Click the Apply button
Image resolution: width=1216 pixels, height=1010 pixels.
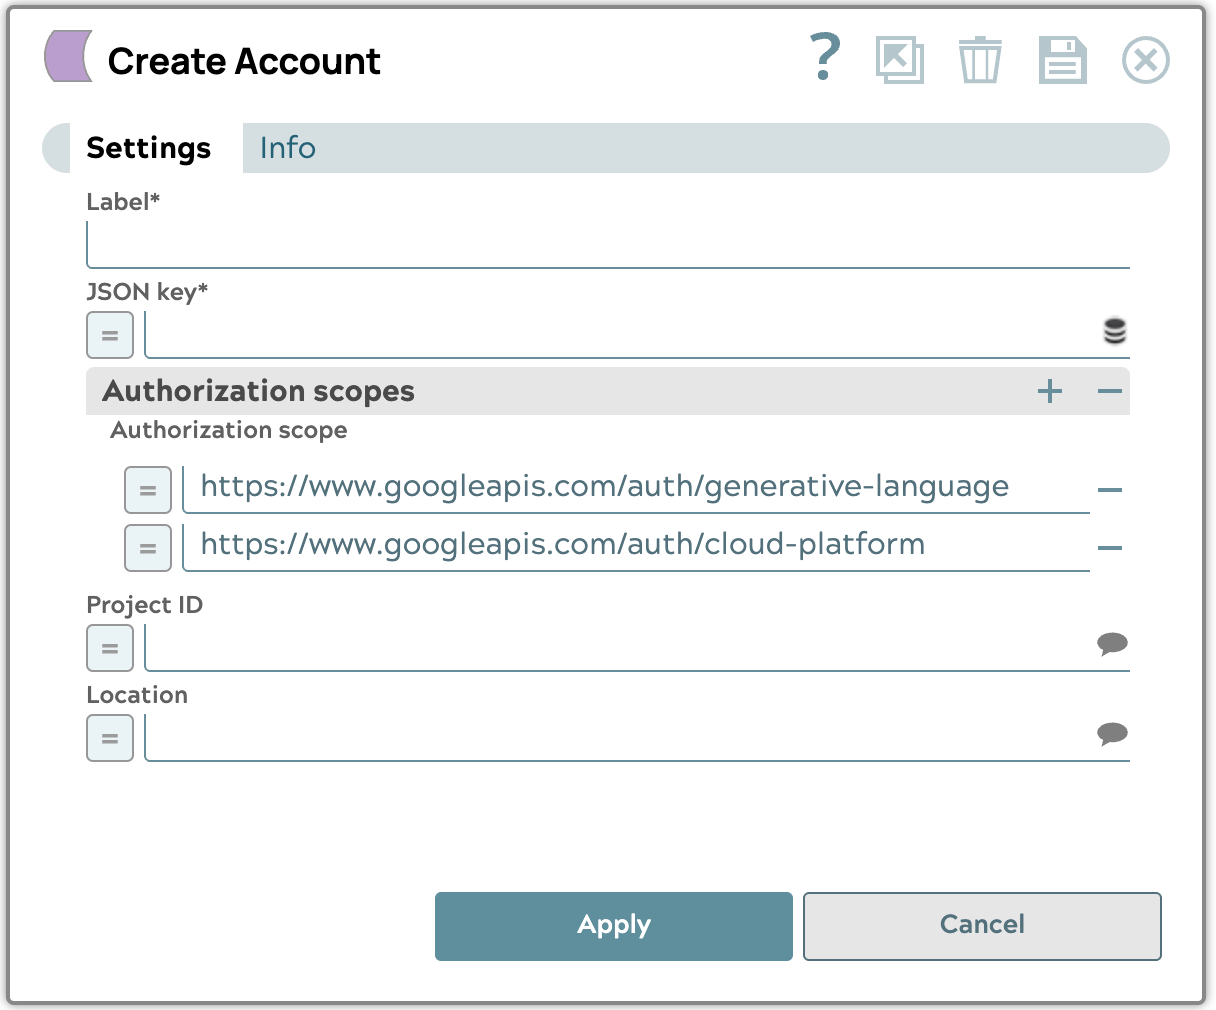pyautogui.click(x=614, y=926)
